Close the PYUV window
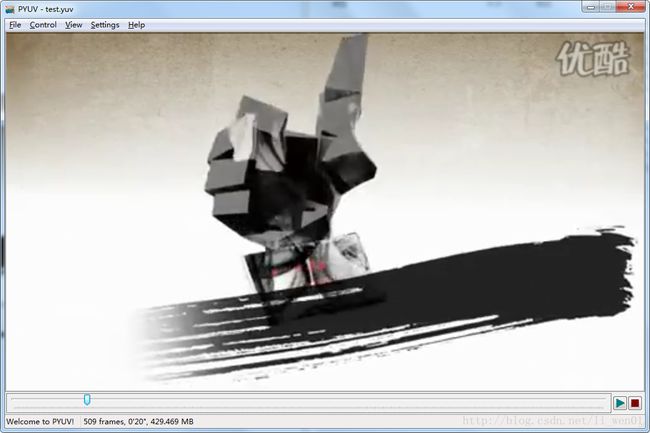 point(631,7)
